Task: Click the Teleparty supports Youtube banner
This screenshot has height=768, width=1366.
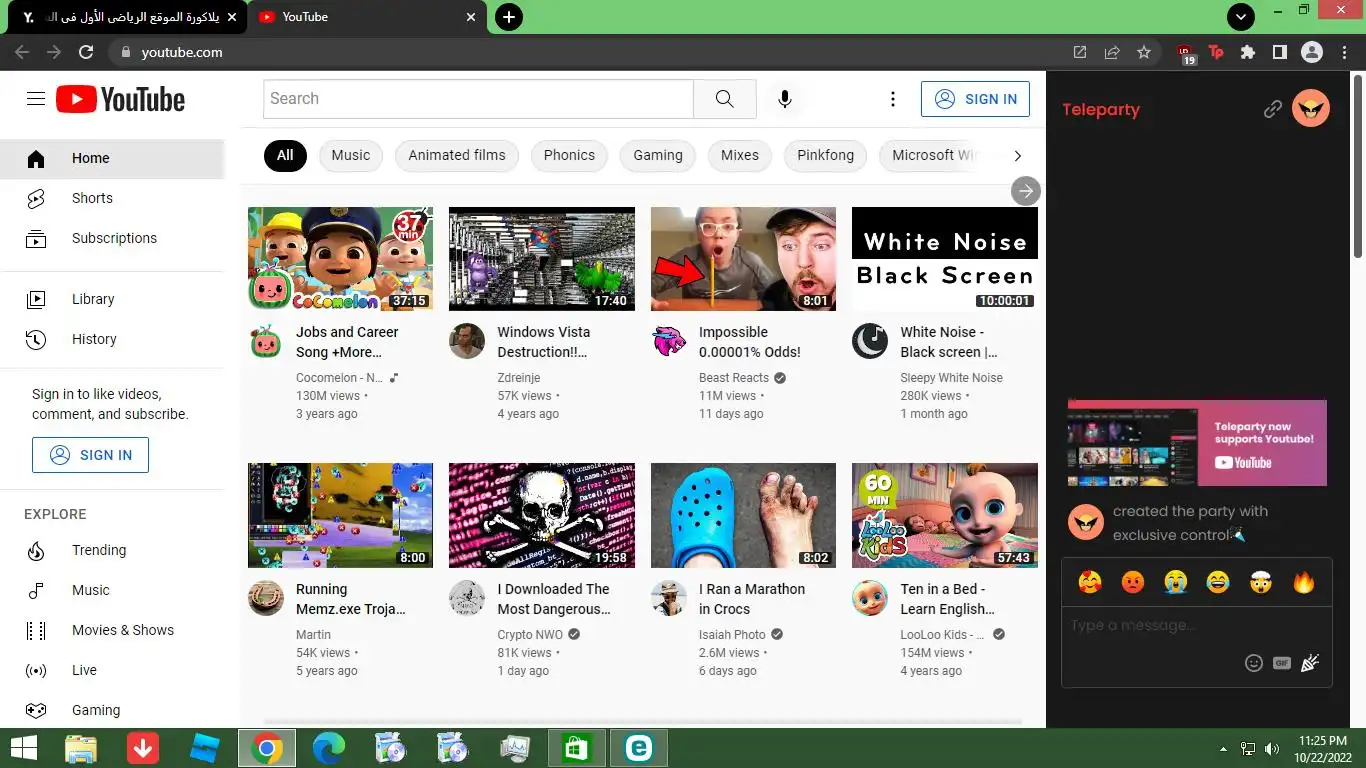Action: pyautogui.click(x=1197, y=443)
